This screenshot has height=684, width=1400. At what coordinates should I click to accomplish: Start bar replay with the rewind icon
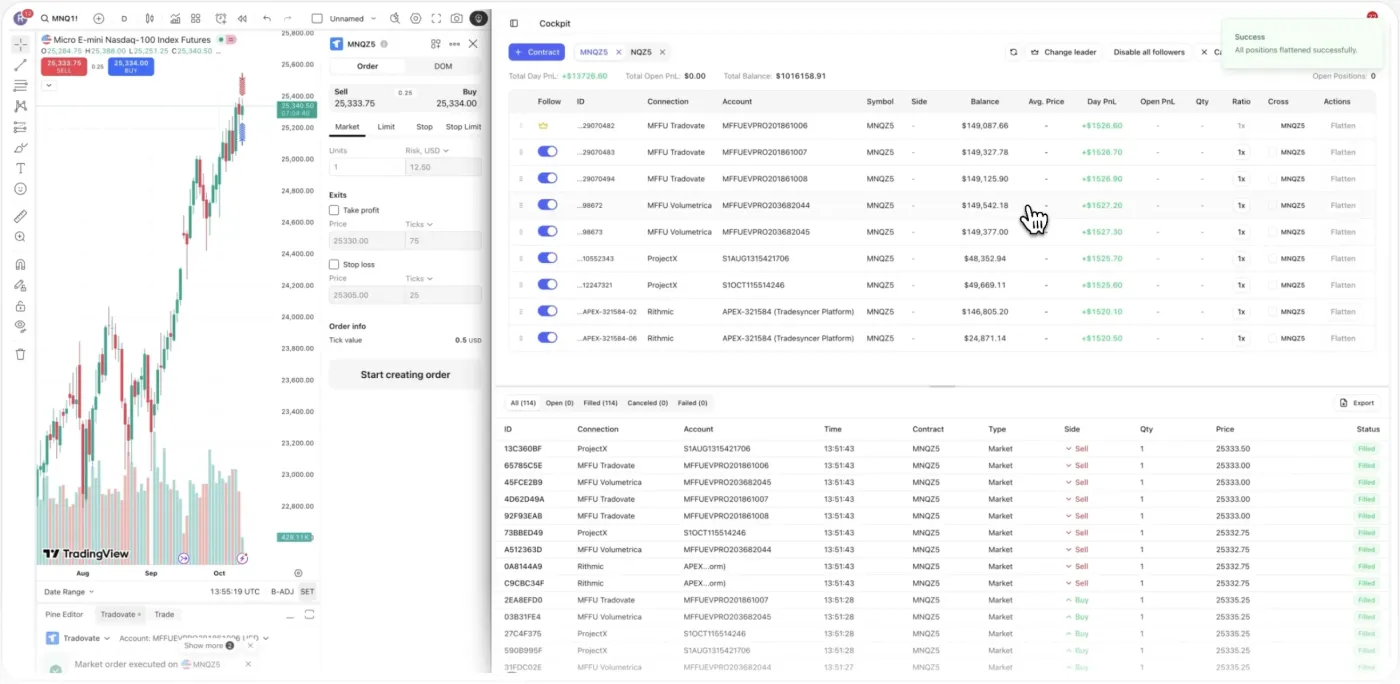[x=241, y=18]
